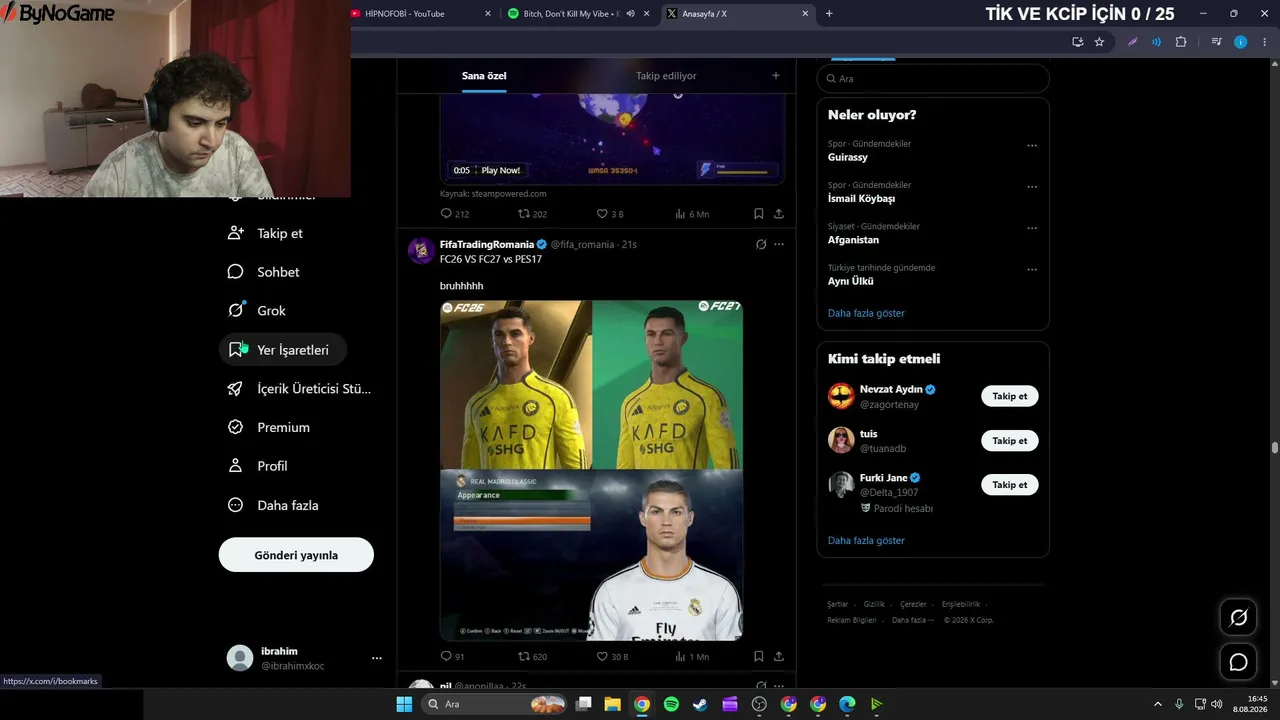Click the Windows Start button
1280x720 pixels.
click(404, 704)
